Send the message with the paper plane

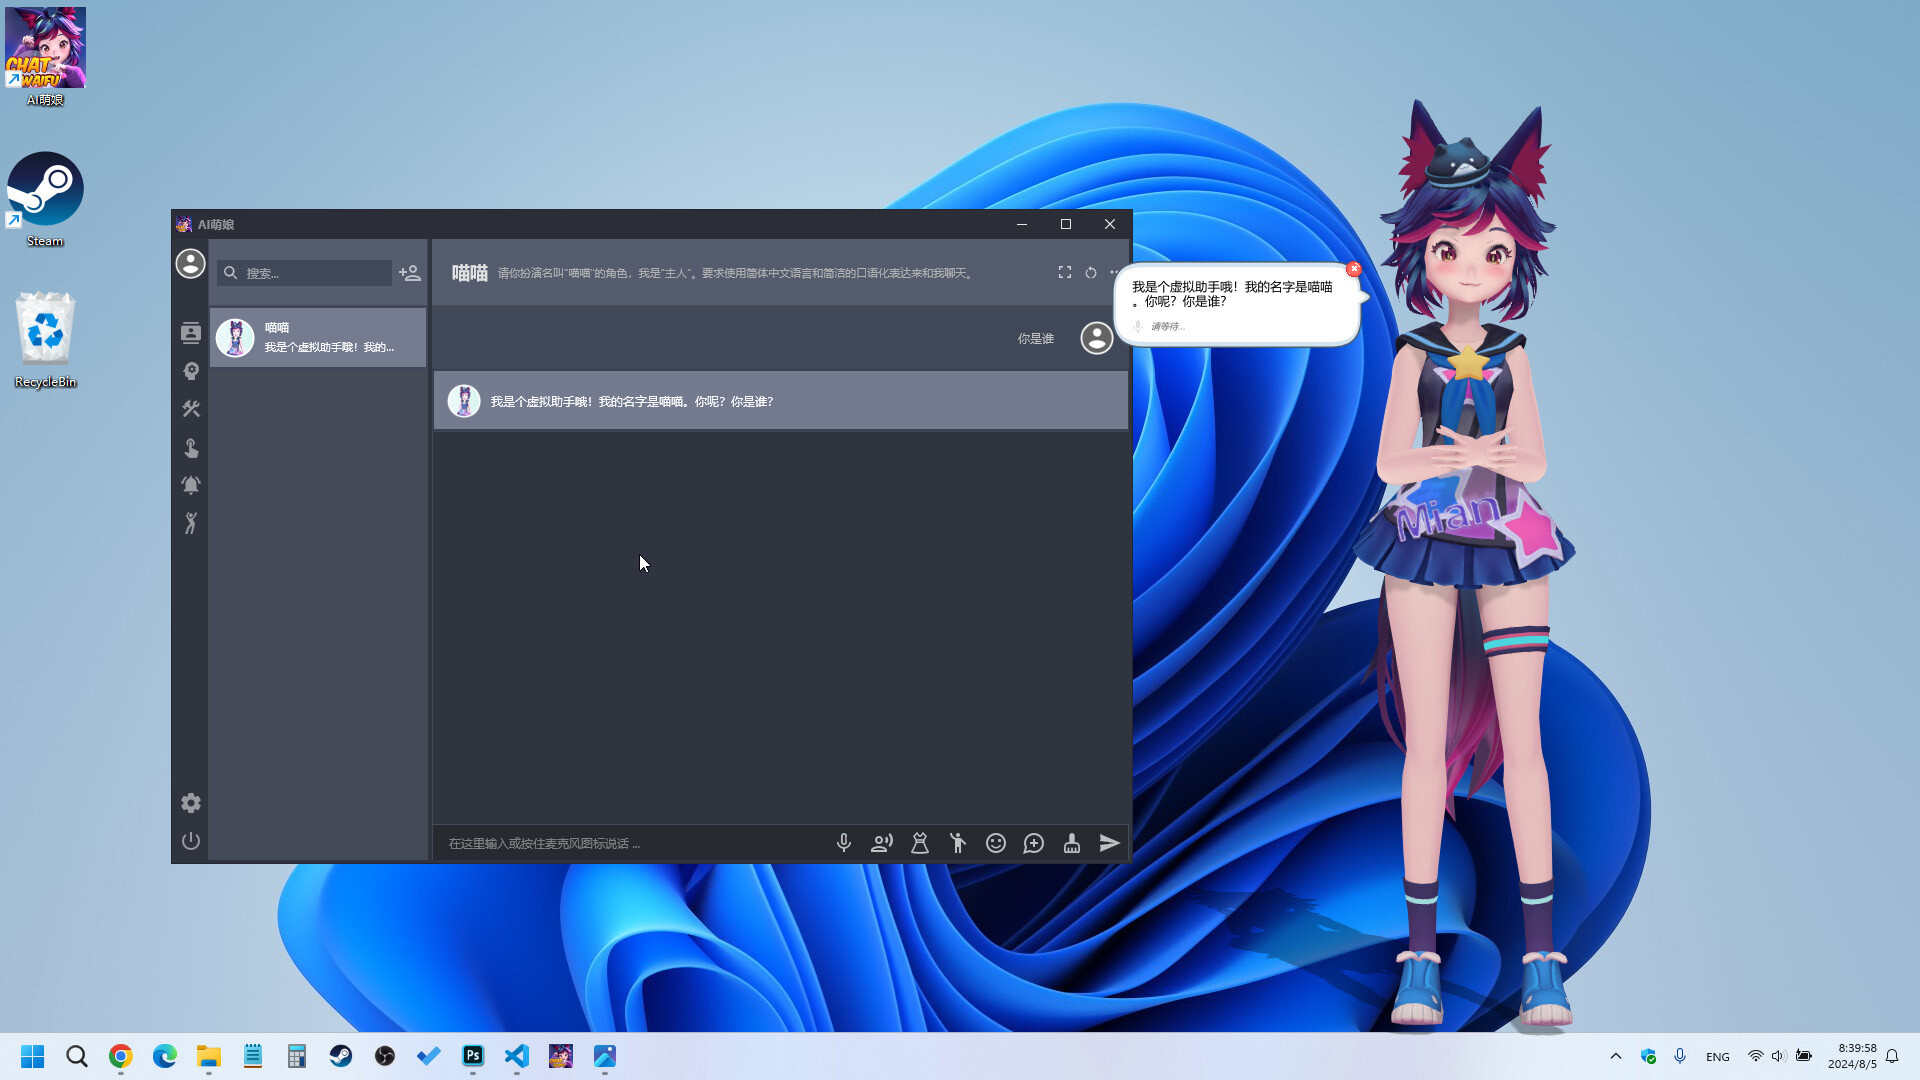(1109, 843)
